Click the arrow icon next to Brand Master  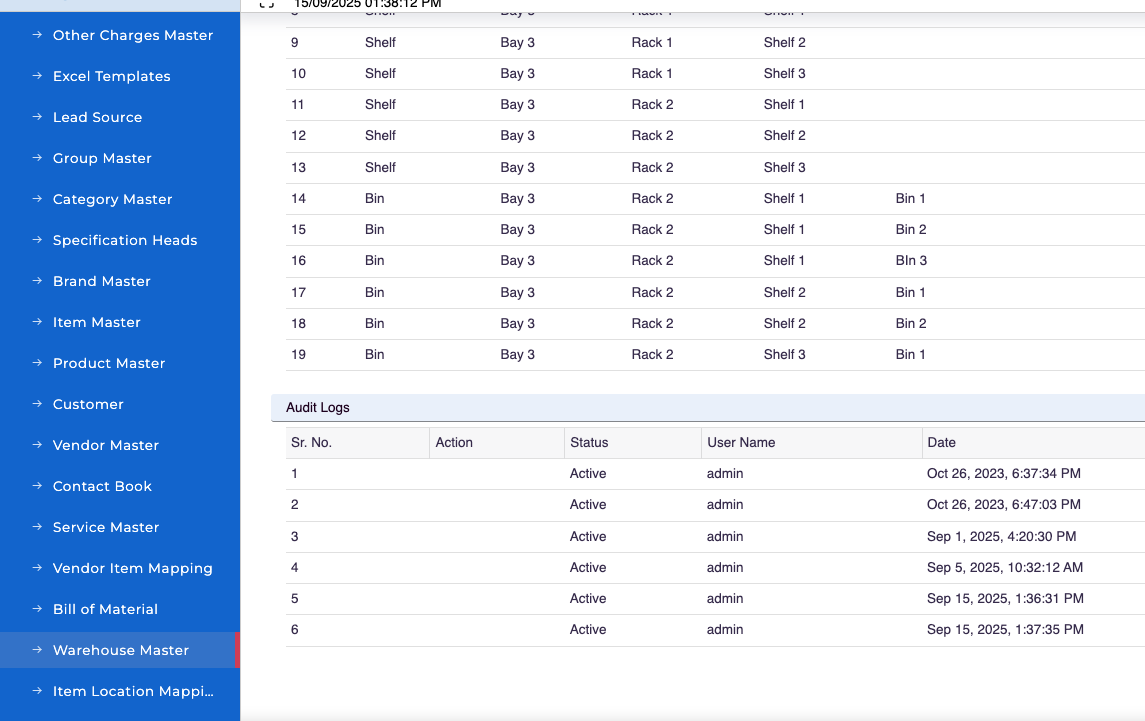pyautogui.click(x=37, y=281)
